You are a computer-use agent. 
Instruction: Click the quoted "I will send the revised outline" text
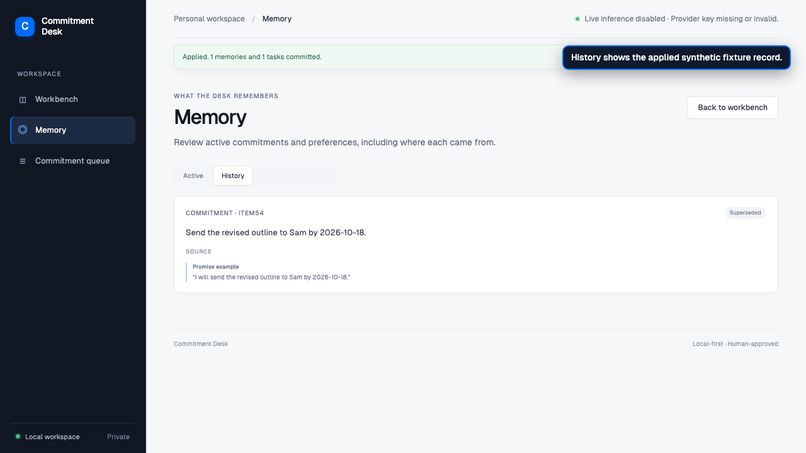(x=271, y=277)
